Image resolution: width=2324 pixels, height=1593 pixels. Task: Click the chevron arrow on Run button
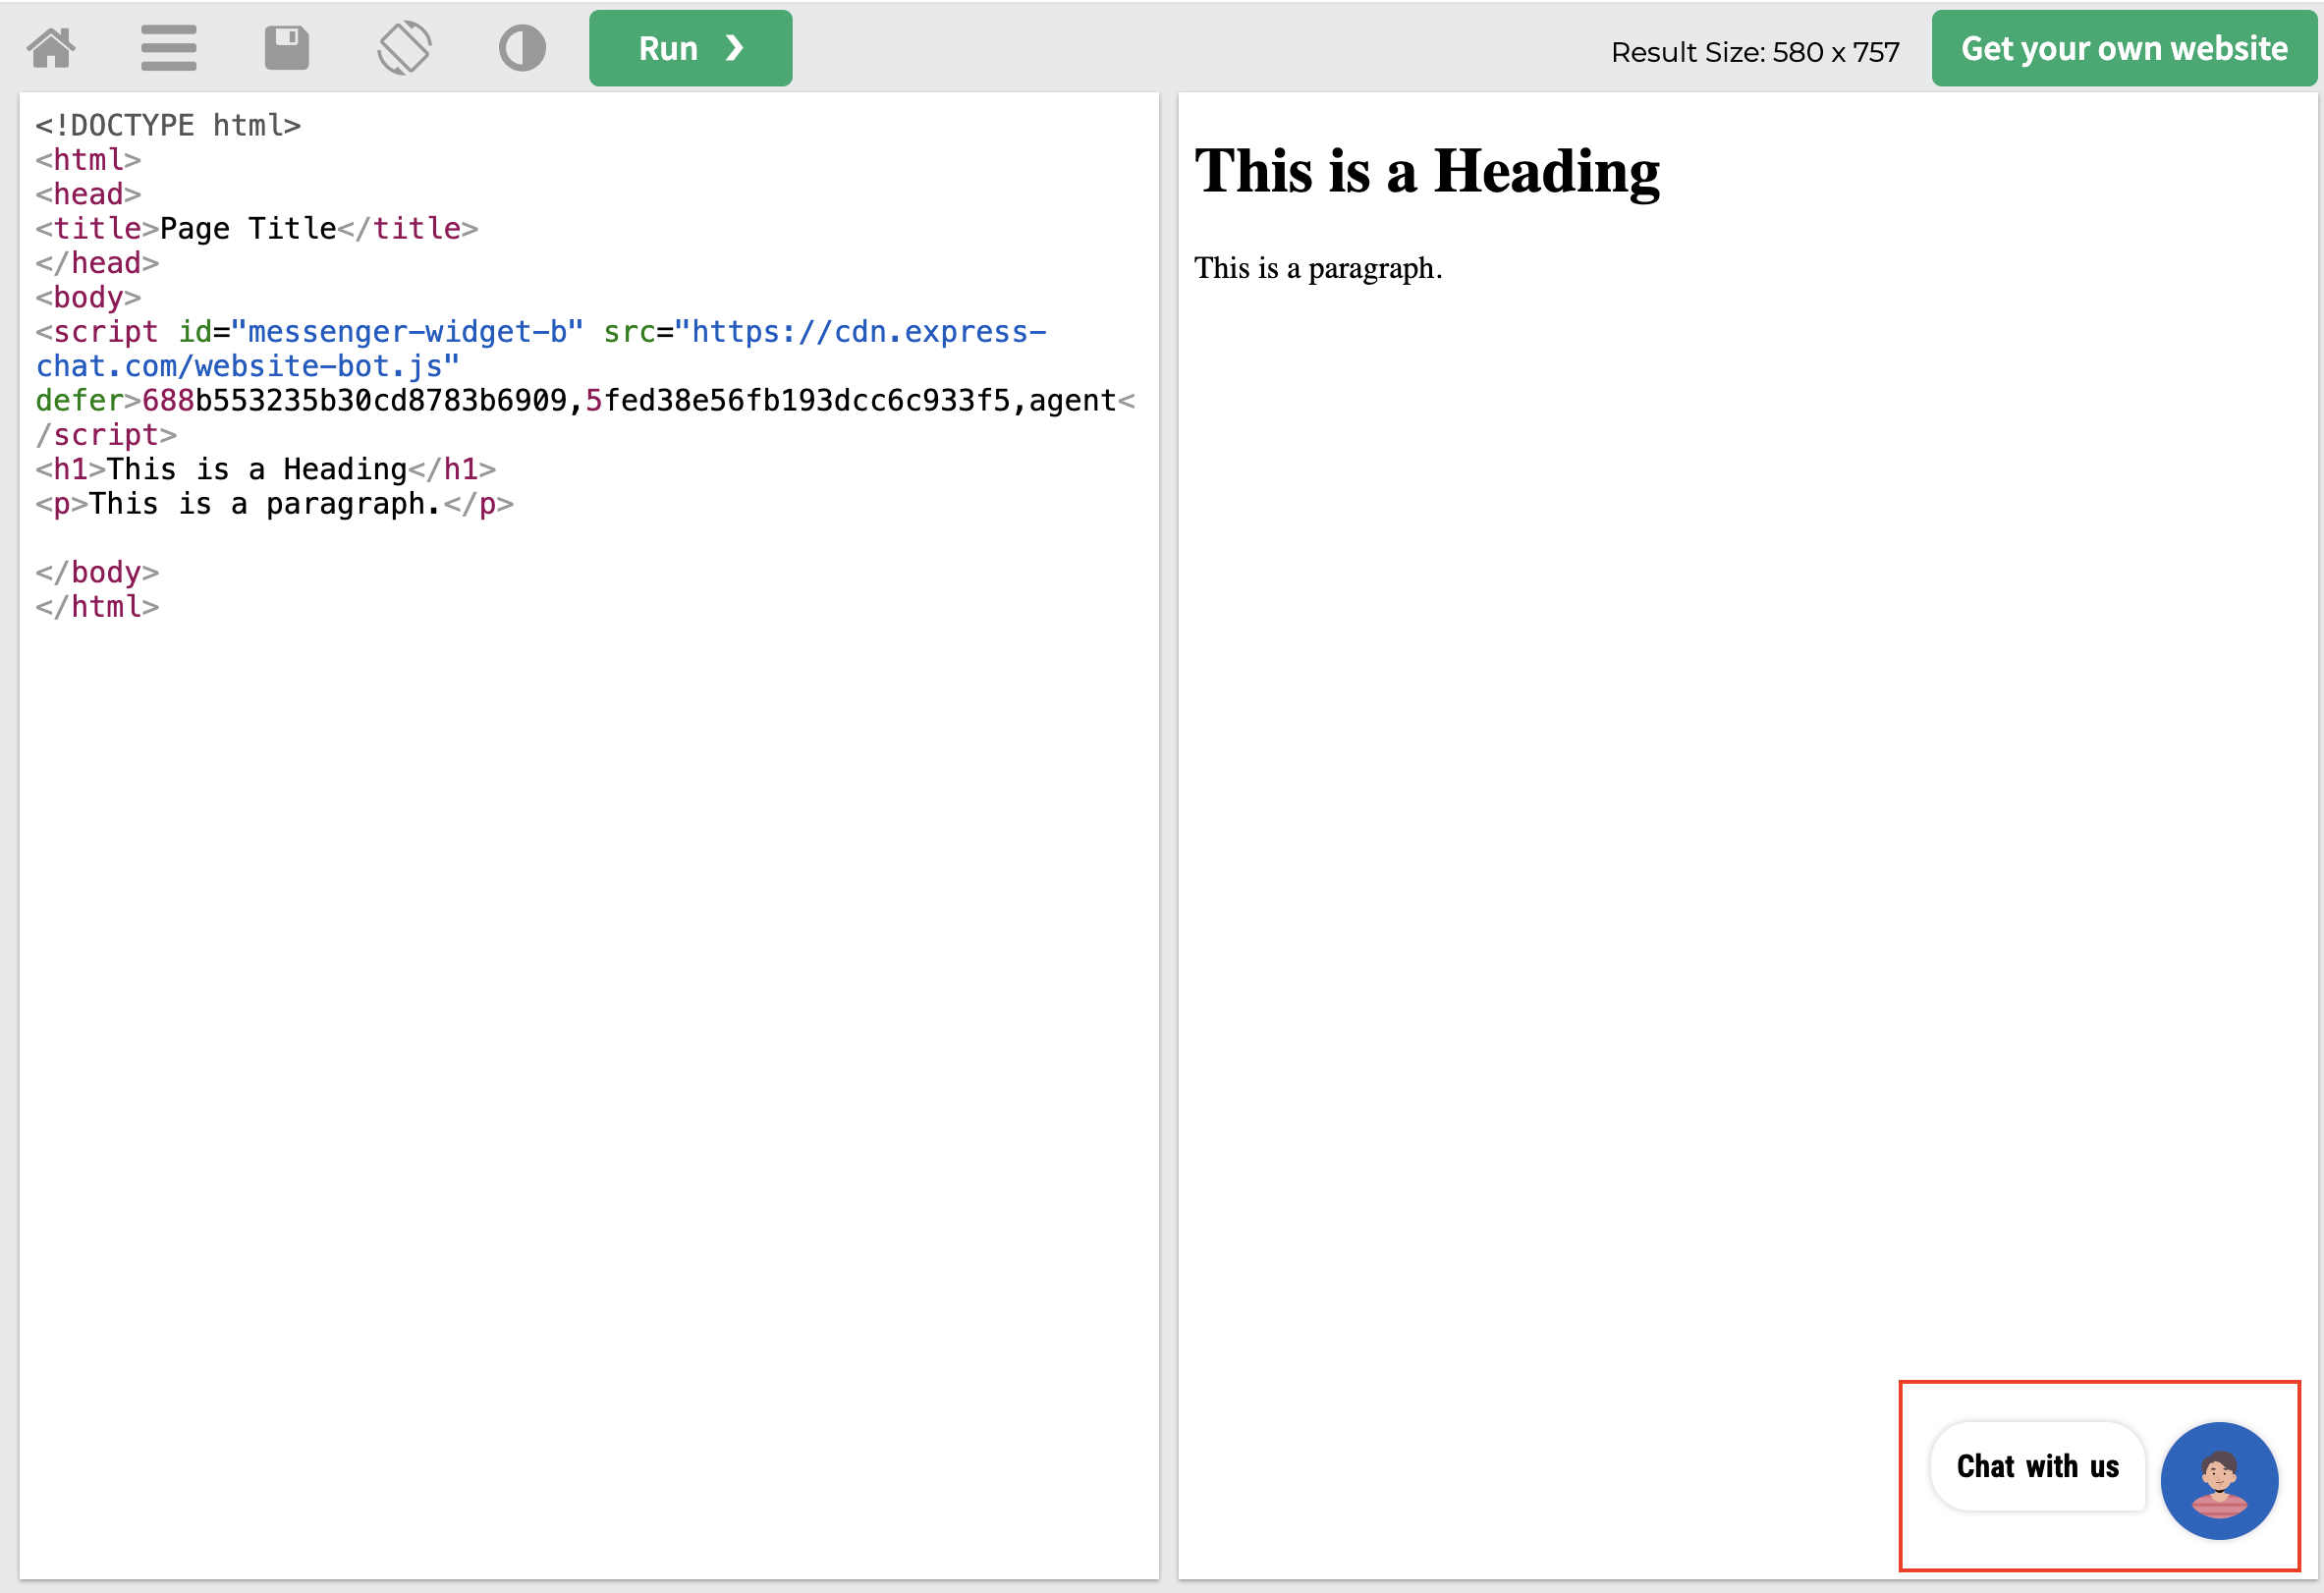pos(735,48)
